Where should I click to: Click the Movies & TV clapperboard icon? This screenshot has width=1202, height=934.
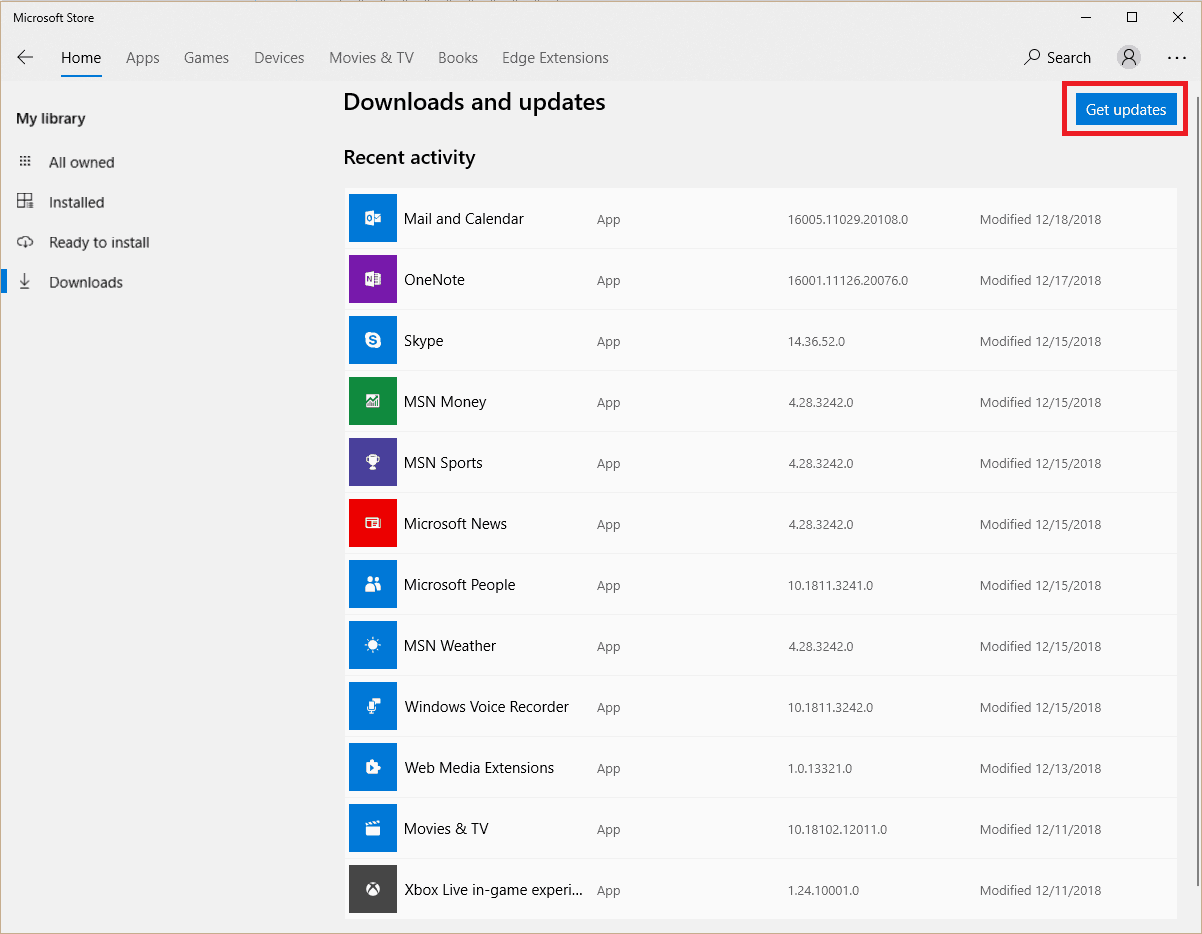pyautogui.click(x=373, y=828)
